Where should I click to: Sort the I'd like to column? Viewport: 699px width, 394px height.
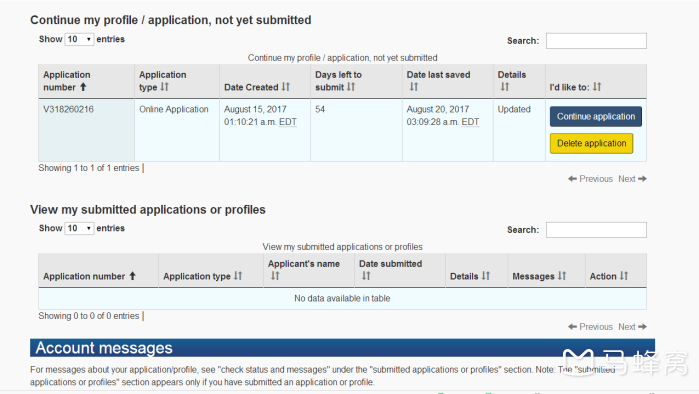pos(596,81)
